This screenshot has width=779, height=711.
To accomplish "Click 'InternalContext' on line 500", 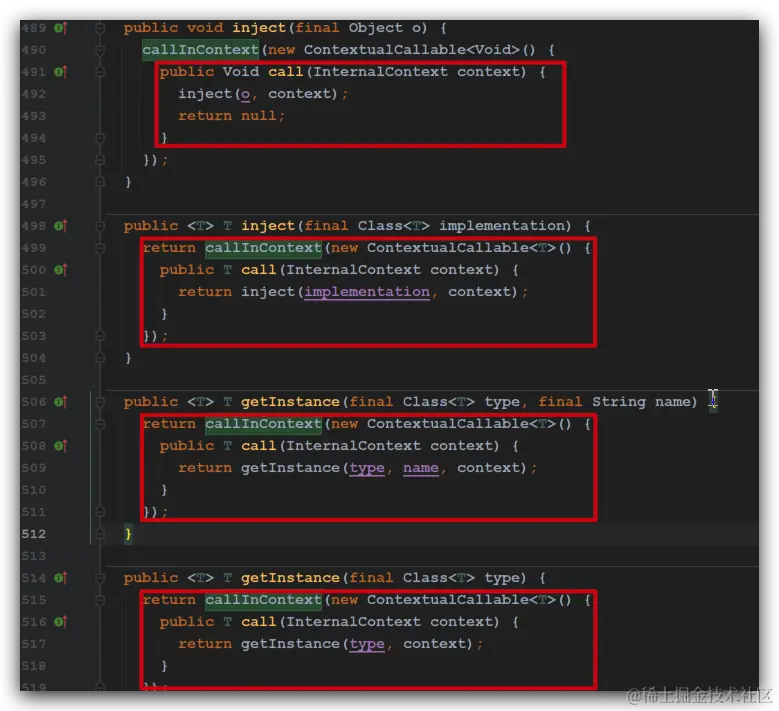I will click(353, 270).
